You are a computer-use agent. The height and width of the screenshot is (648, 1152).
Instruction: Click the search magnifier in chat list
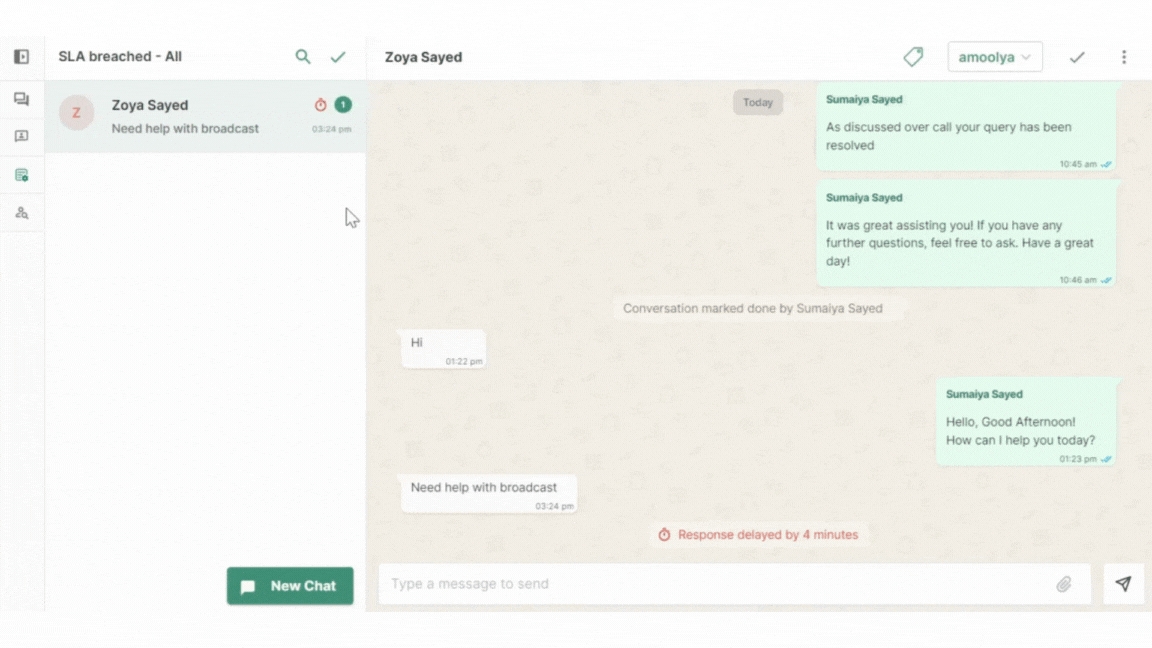[303, 57]
